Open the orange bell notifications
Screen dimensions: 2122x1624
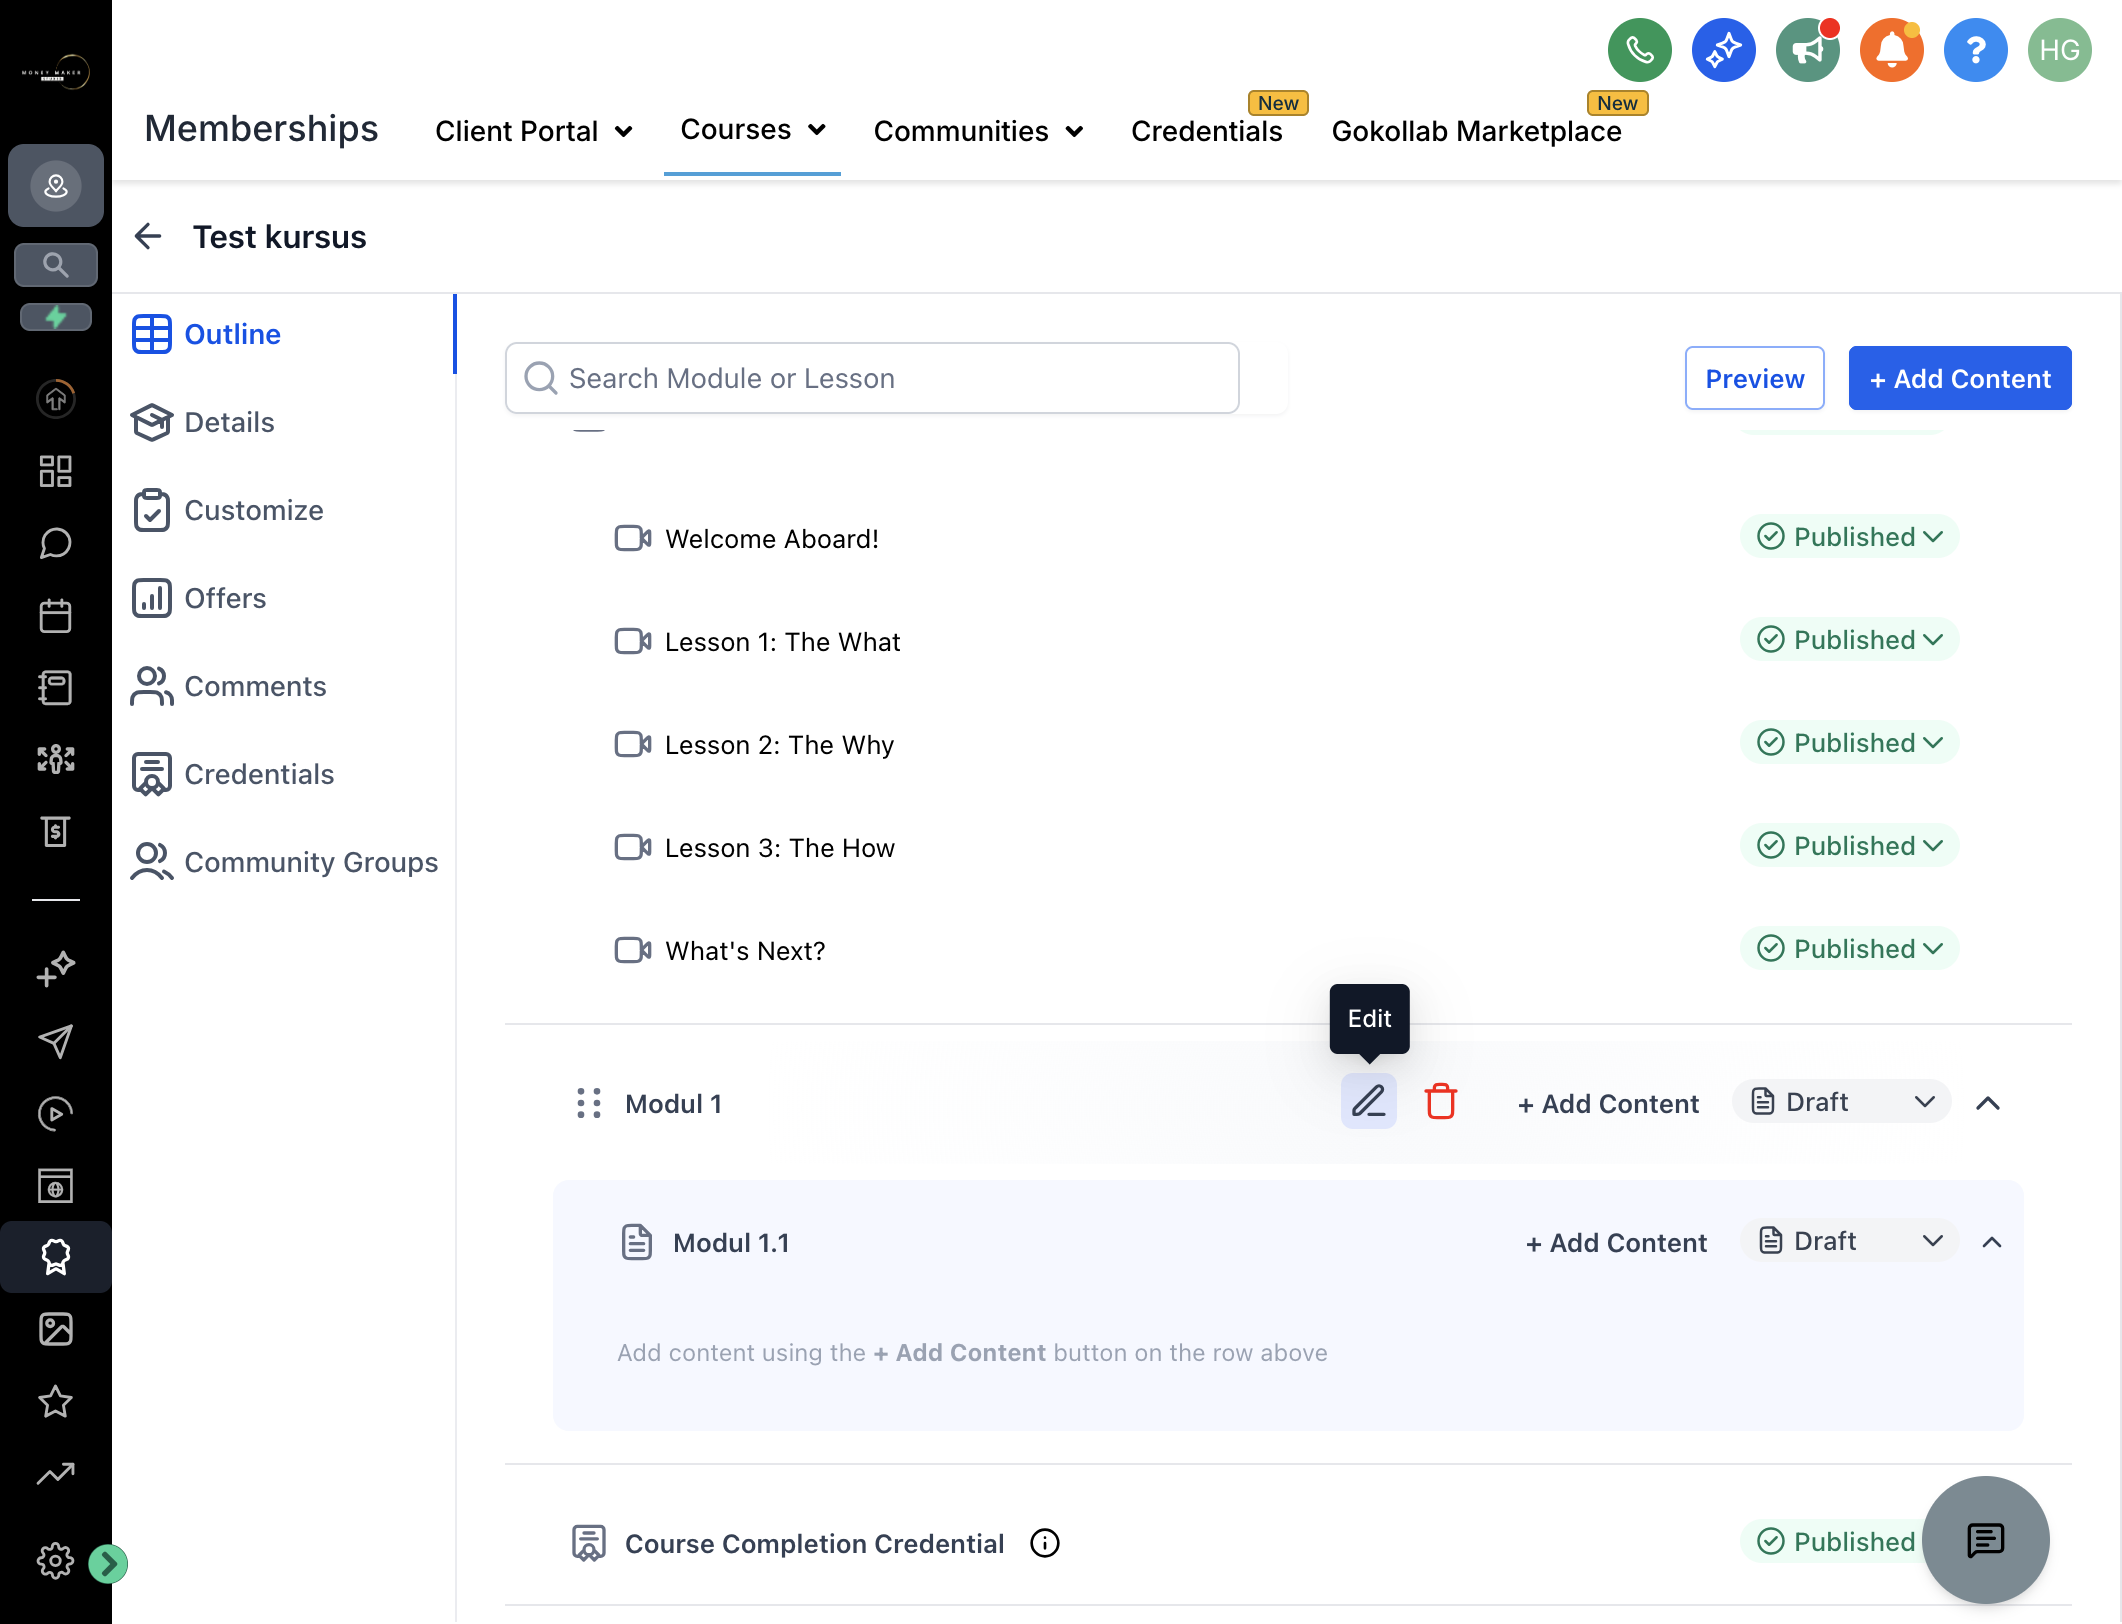(1891, 50)
